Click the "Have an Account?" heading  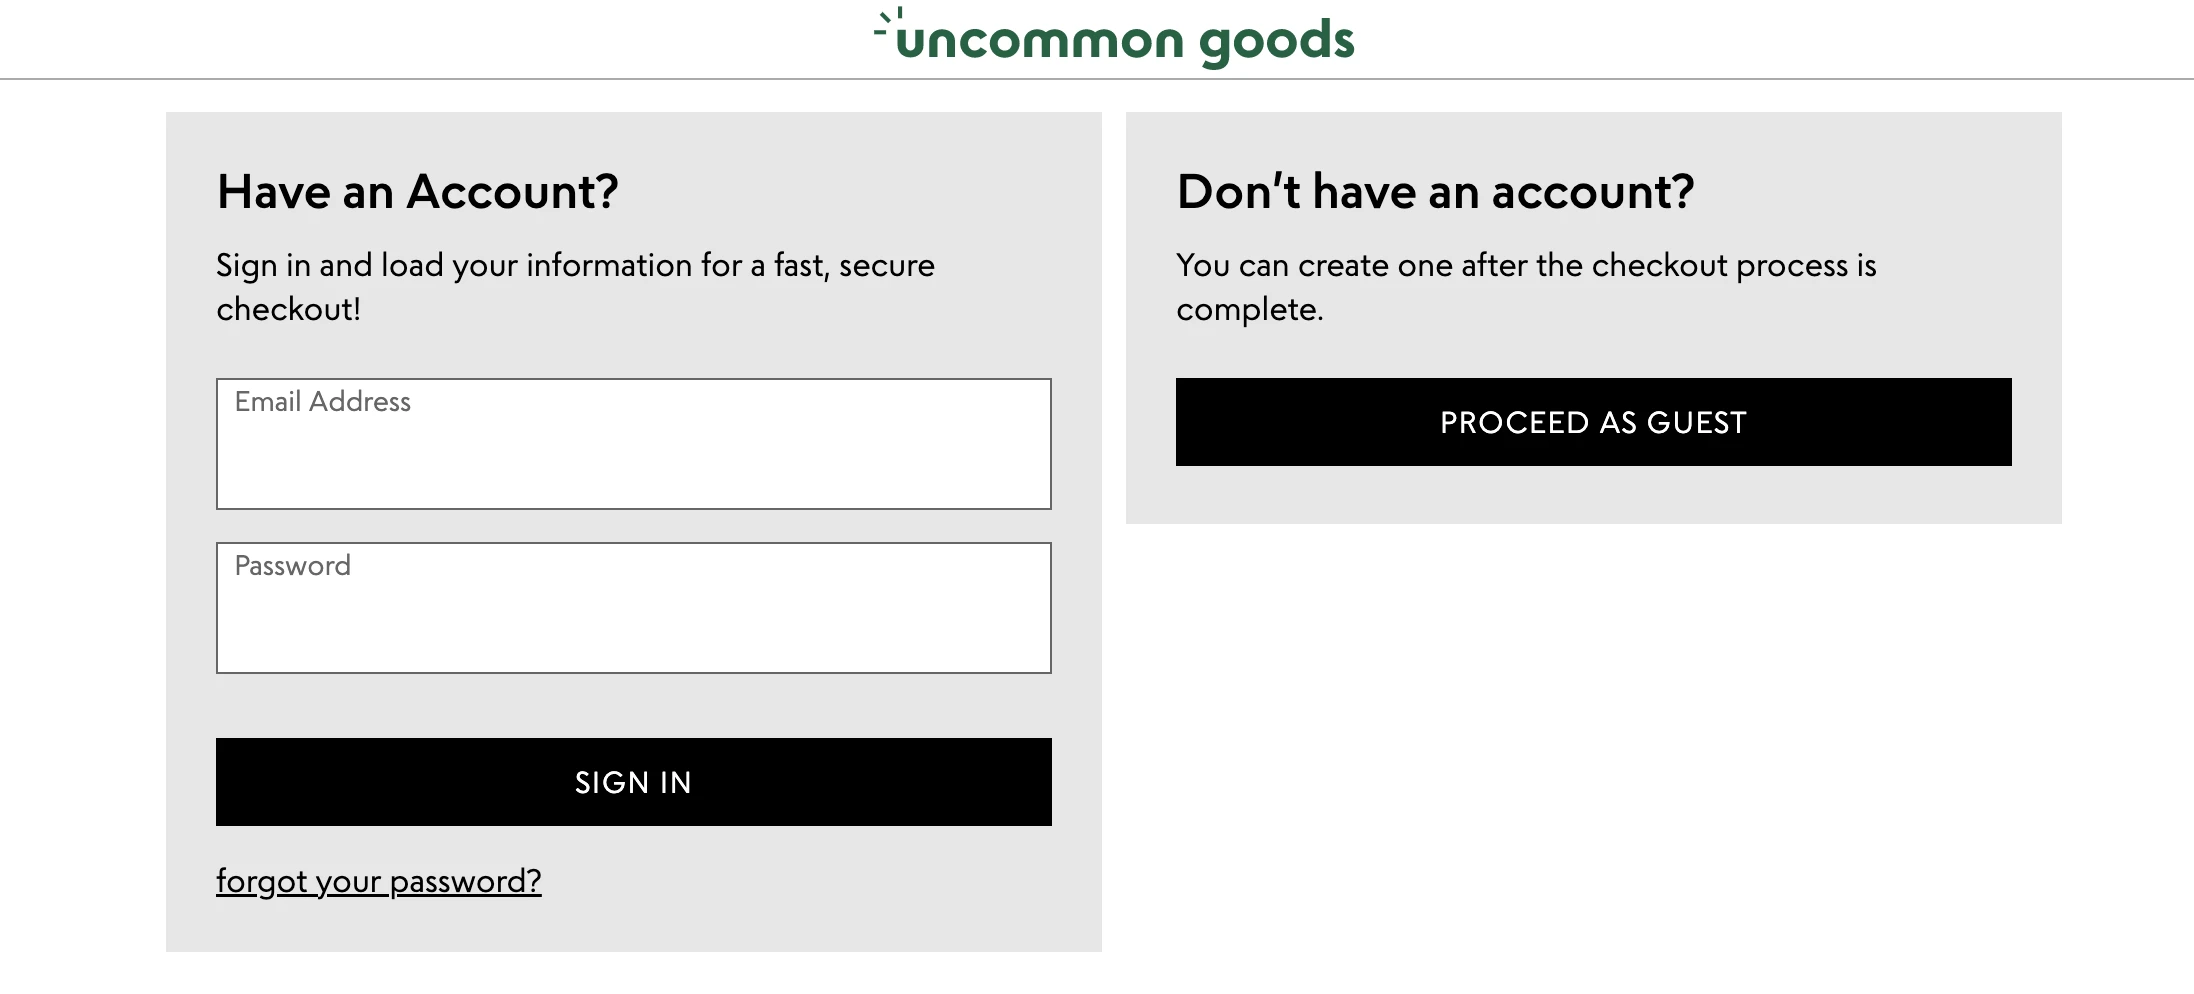point(418,191)
